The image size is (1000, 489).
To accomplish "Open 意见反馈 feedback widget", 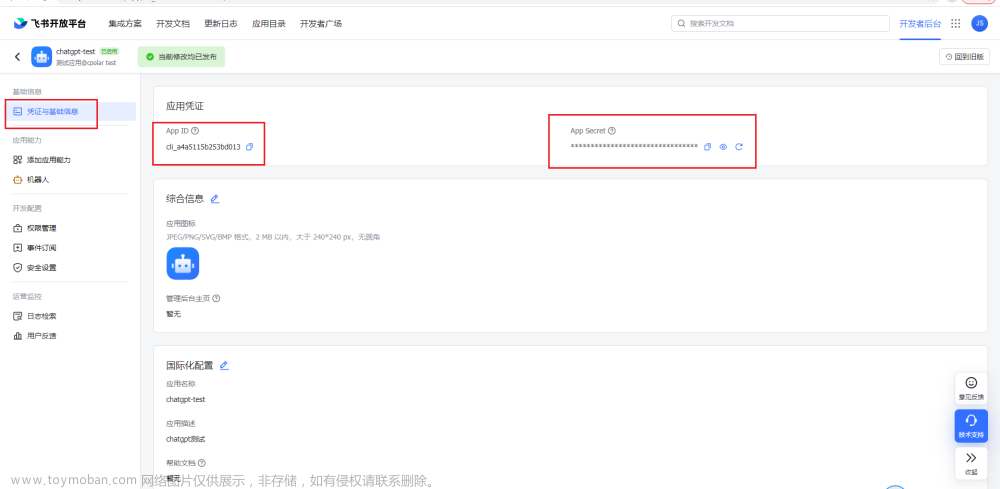I will [971, 388].
